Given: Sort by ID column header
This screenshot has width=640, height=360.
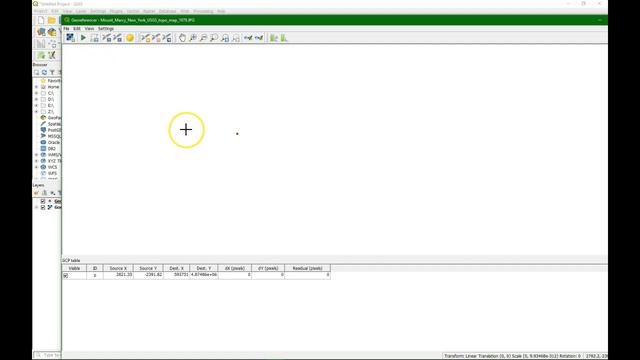Looking at the screenshot, I should 95,268.
